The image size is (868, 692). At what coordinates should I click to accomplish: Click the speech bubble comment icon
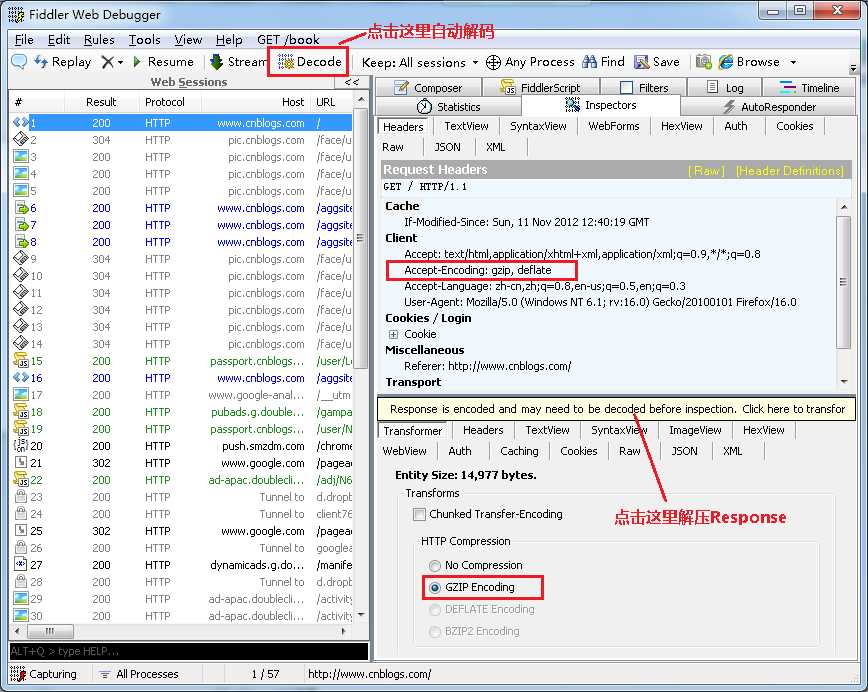point(19,61)
